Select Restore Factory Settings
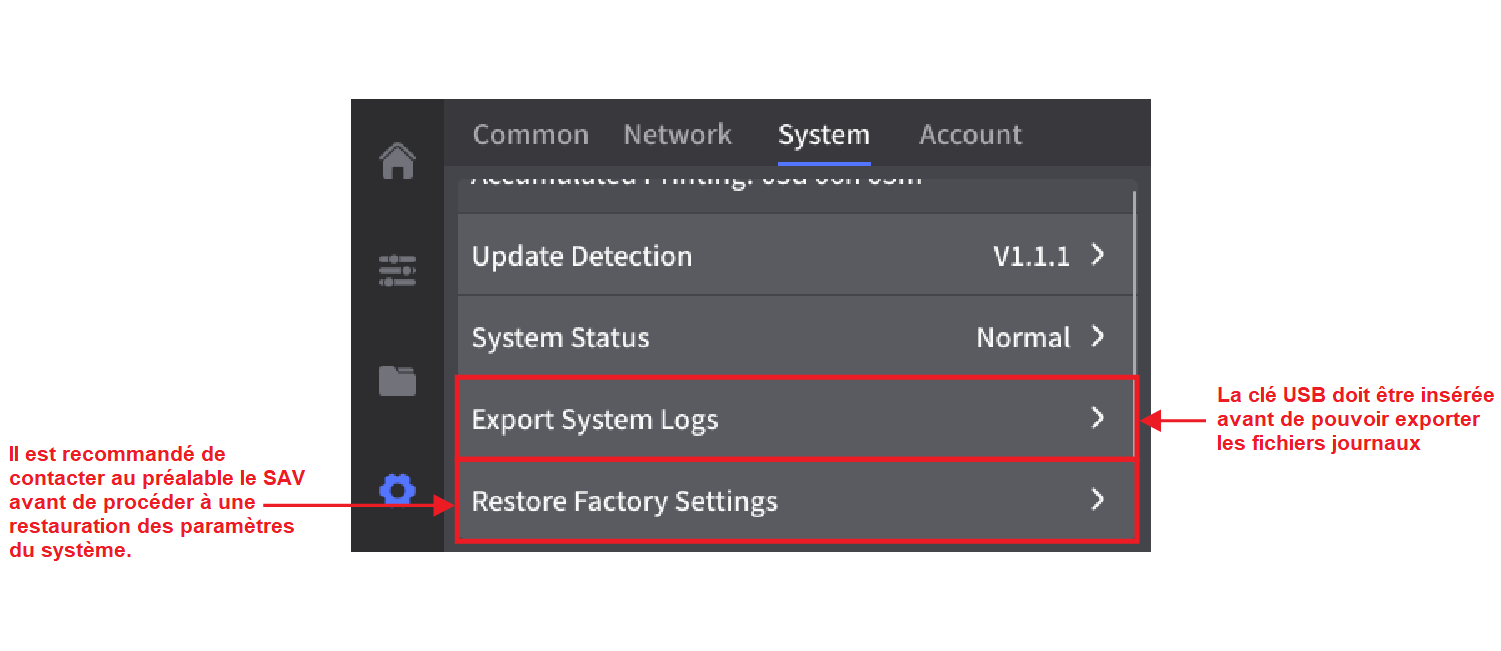Screen dimensions: 1501x651 [x=624, y=501]
